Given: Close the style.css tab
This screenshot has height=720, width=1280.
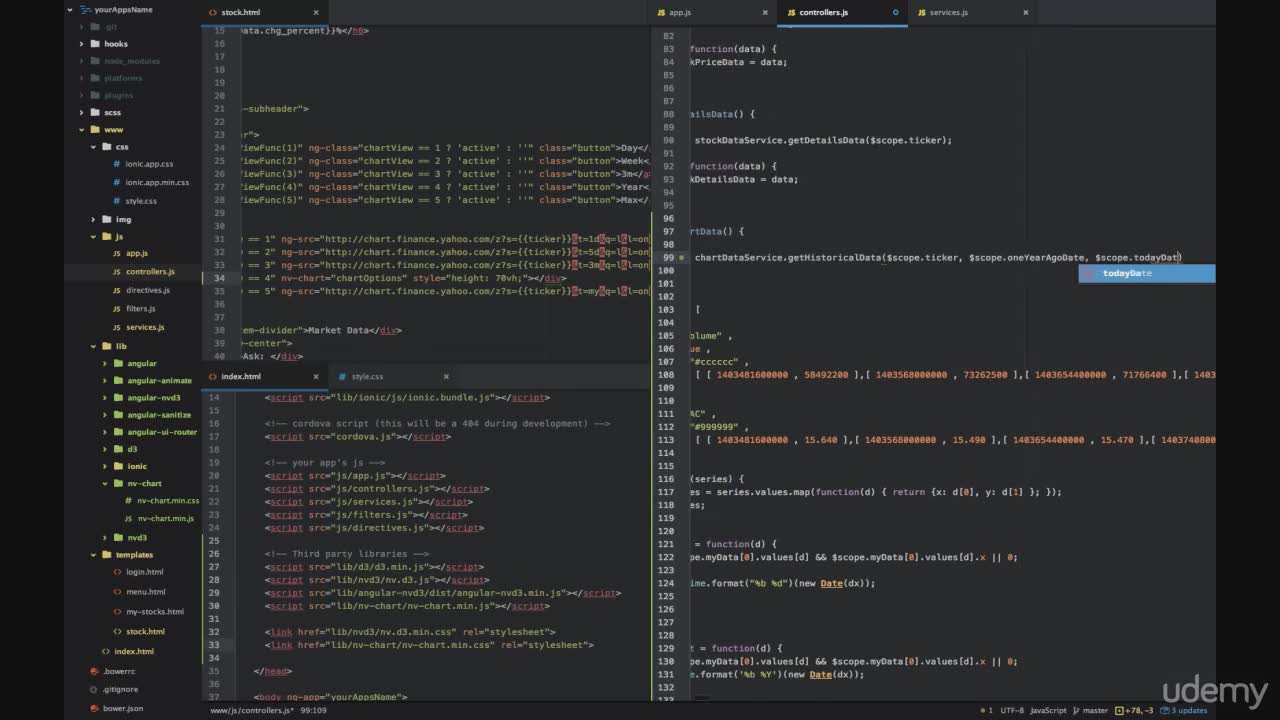Looking at the screenshot, I should [446, 376].
